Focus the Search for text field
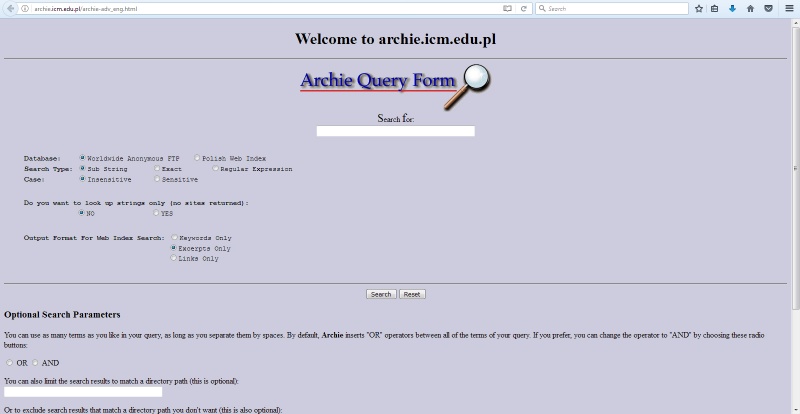Image resolution: width=800 pixels, height=414 pixels. point(395,131)
